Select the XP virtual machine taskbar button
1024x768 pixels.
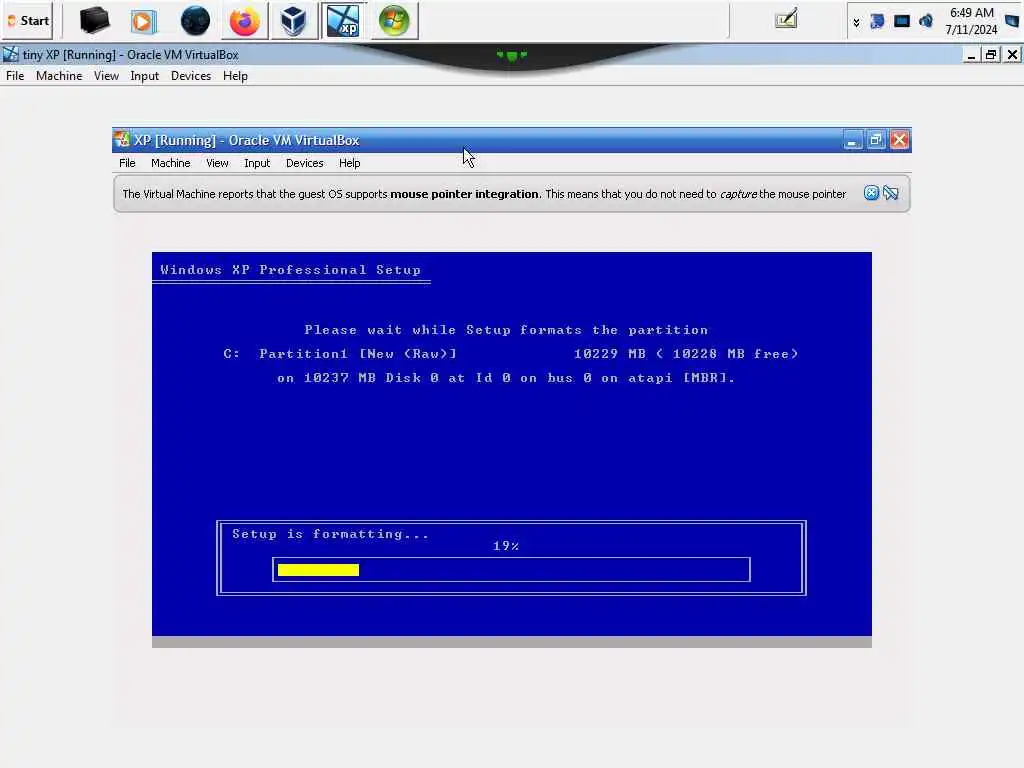click(x=343, y=21)
